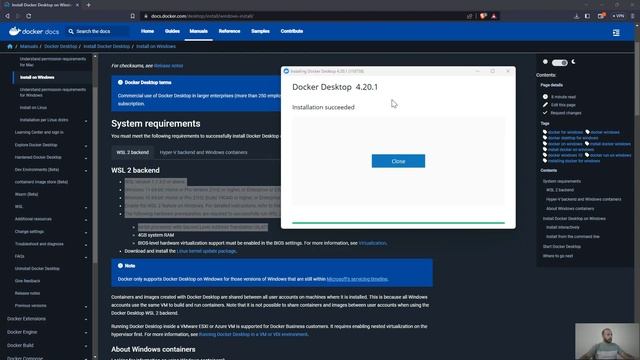The width and height of the screenshot is (640, 360).
Task: Click Close button in Docker installer
Action: click(398, 161)
